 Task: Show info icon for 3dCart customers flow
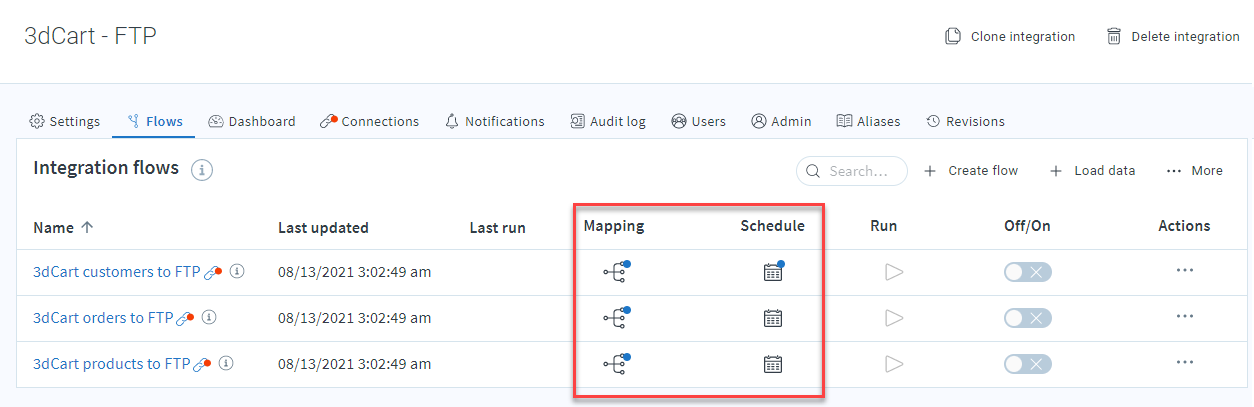[237, 271]
